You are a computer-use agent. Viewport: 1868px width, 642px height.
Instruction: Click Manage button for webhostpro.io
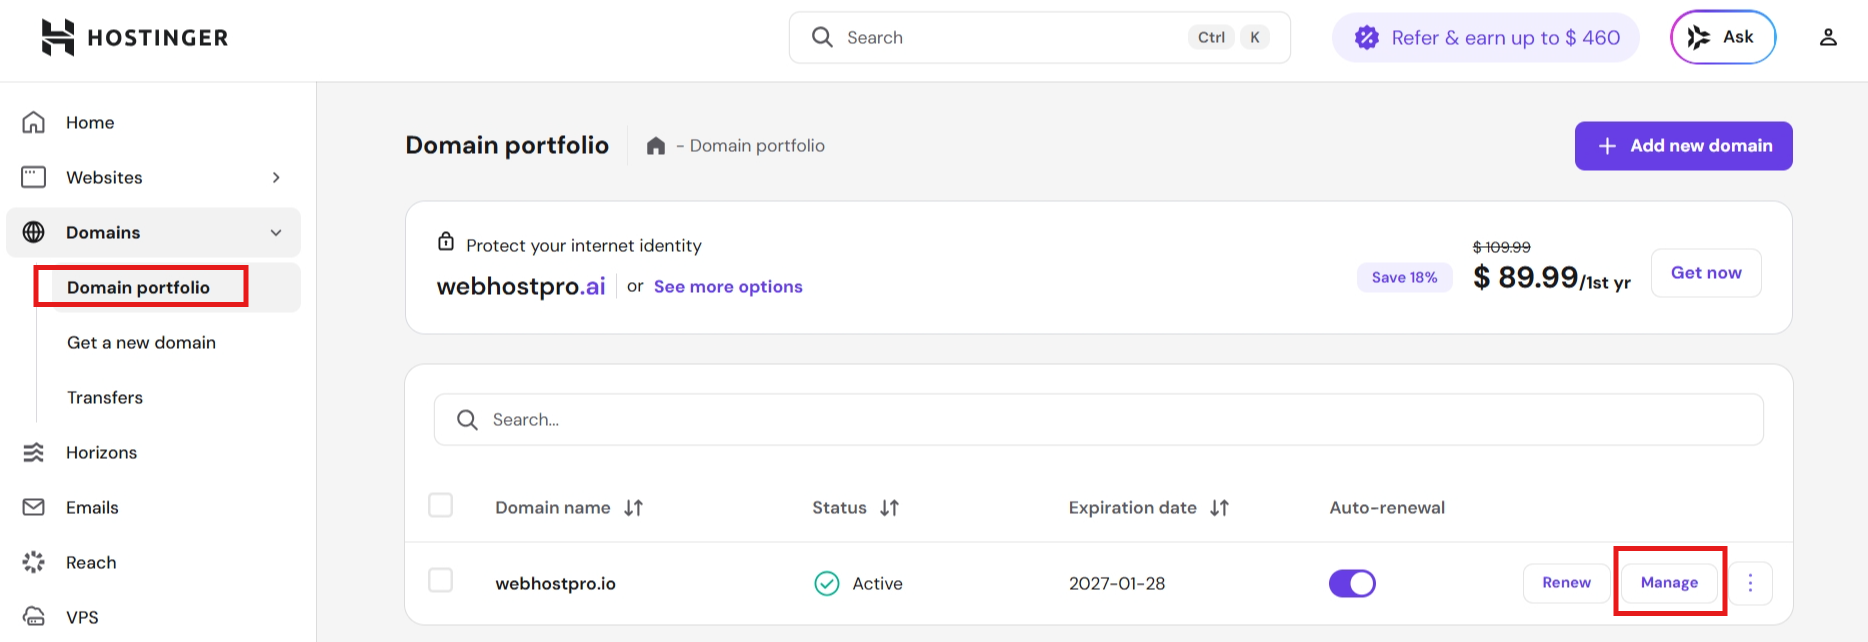point(1669,583)
